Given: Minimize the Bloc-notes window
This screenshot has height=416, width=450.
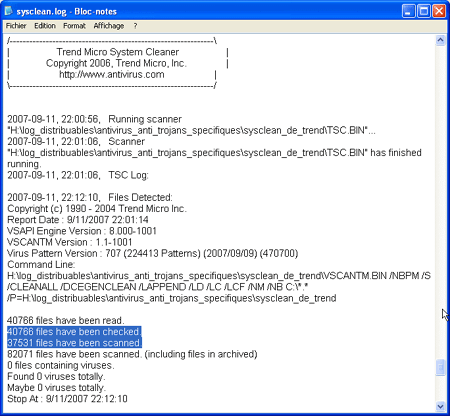Looking at the screenshot, I should coord(409,11).
